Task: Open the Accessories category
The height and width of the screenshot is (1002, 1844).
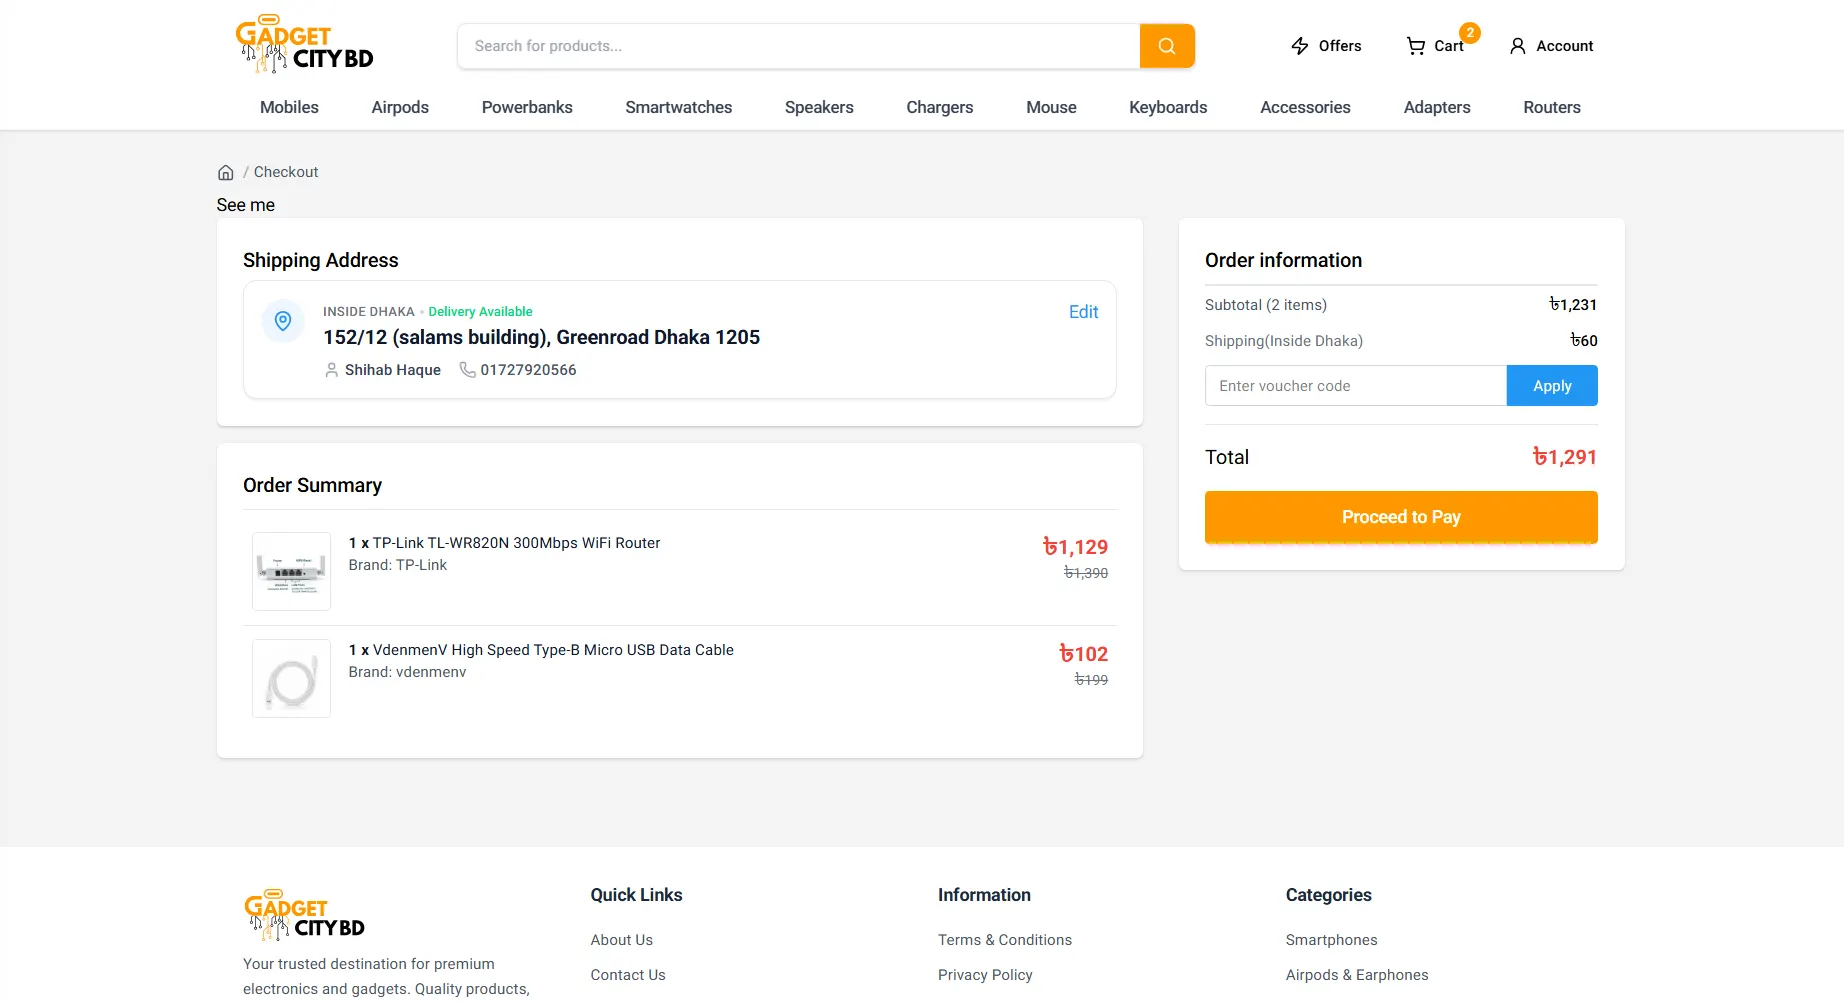Action: pyautogui.click(x=1305, y=107)
